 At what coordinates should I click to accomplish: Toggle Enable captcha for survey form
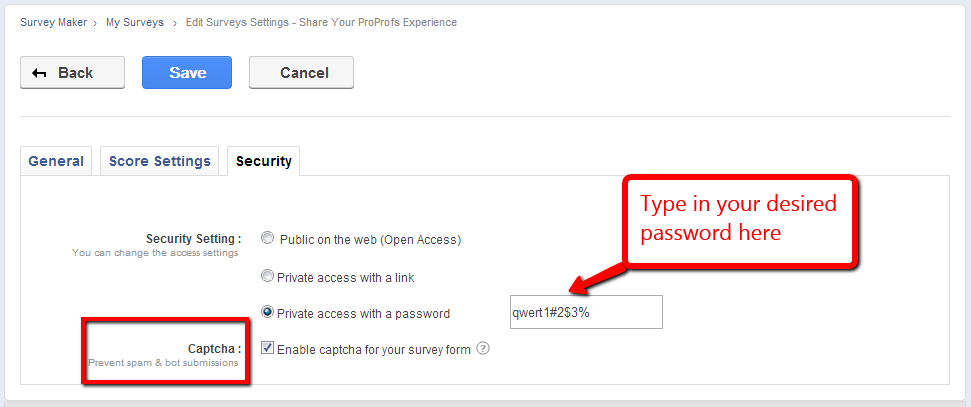[x=267, y=349]
